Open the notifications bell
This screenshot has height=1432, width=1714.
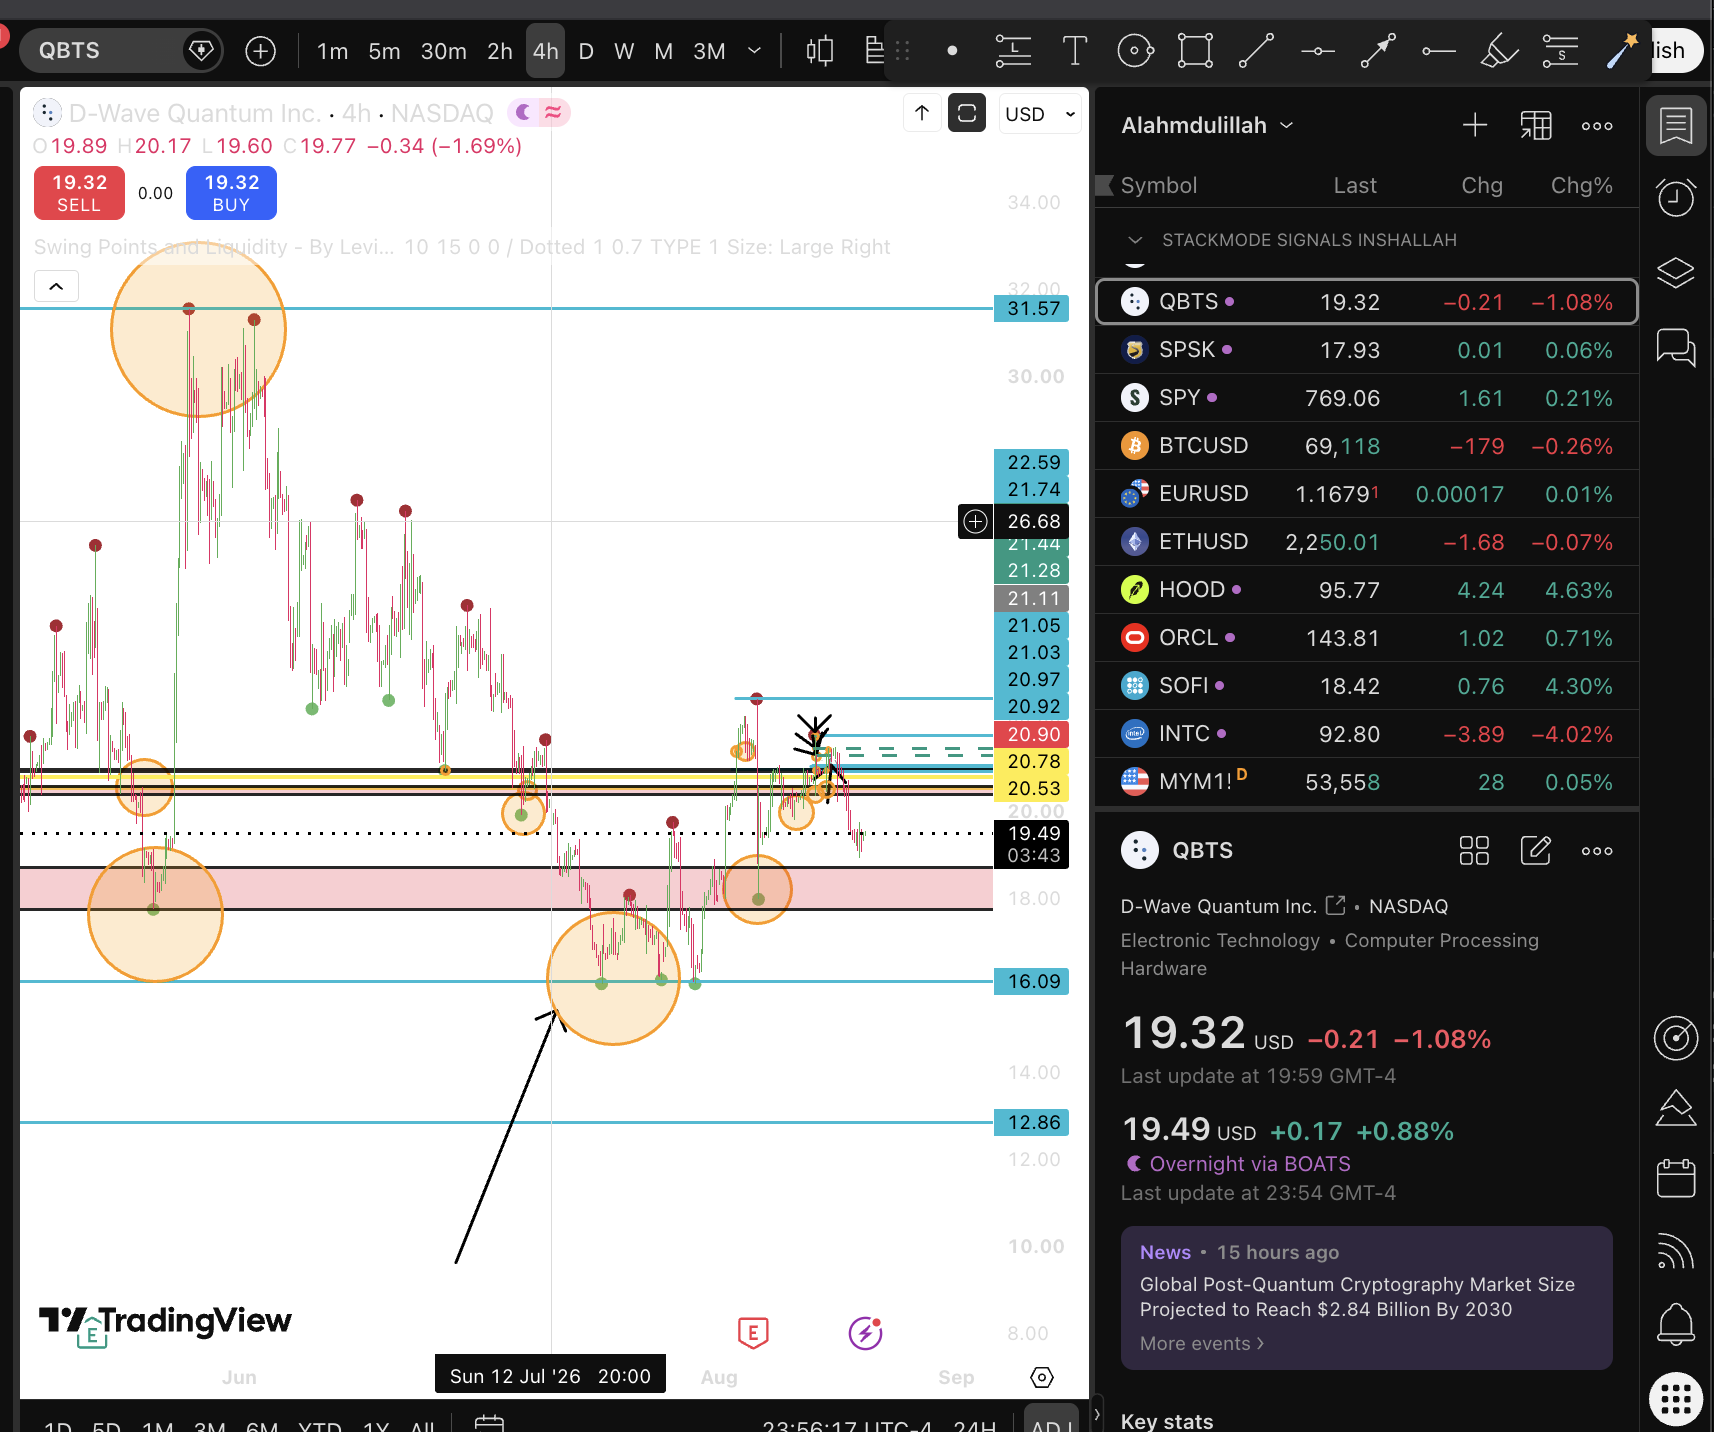click(1676, 1324)
